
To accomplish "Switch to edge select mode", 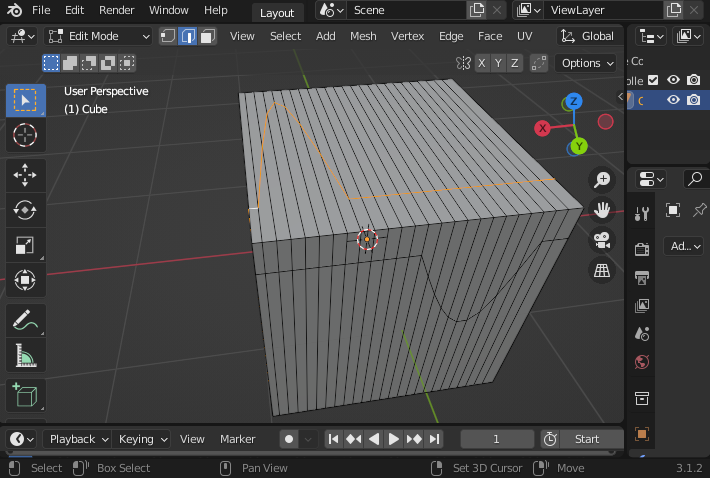I will 187,36.
